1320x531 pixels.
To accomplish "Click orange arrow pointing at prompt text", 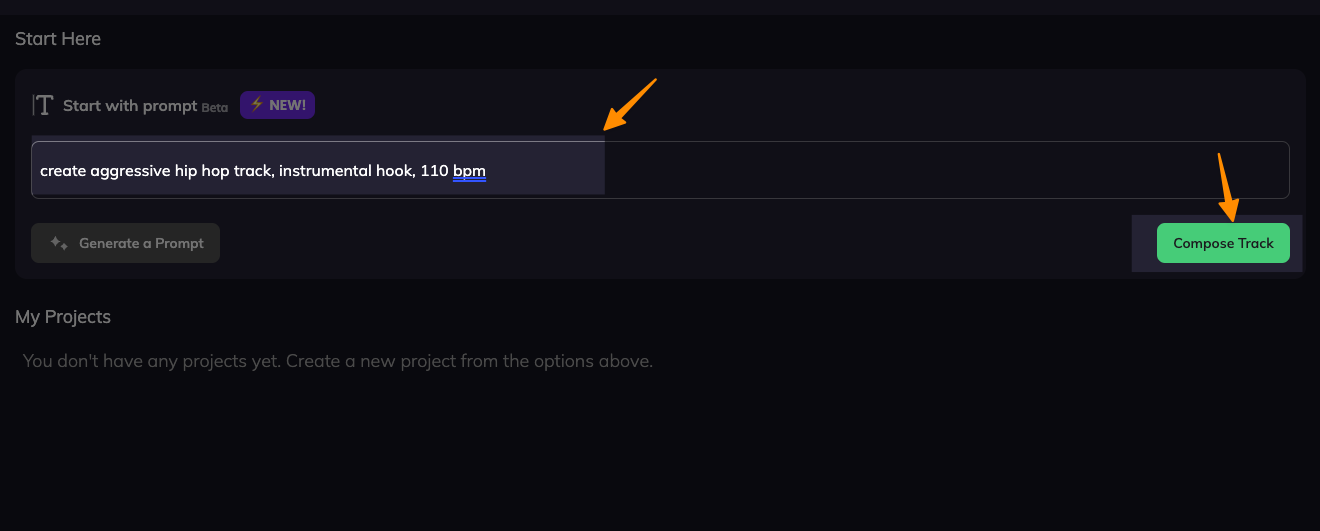I will coord(630,104).
